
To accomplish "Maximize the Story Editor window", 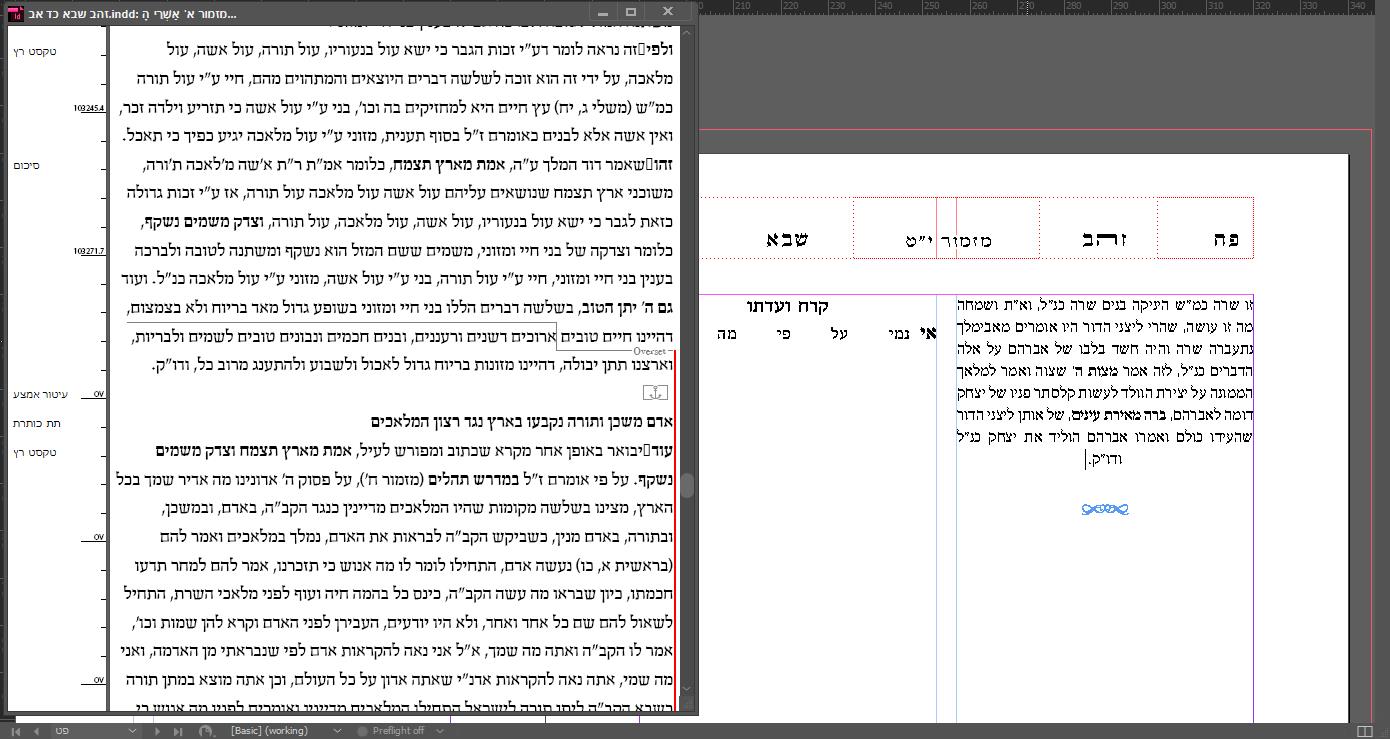I will coord(631,13).
